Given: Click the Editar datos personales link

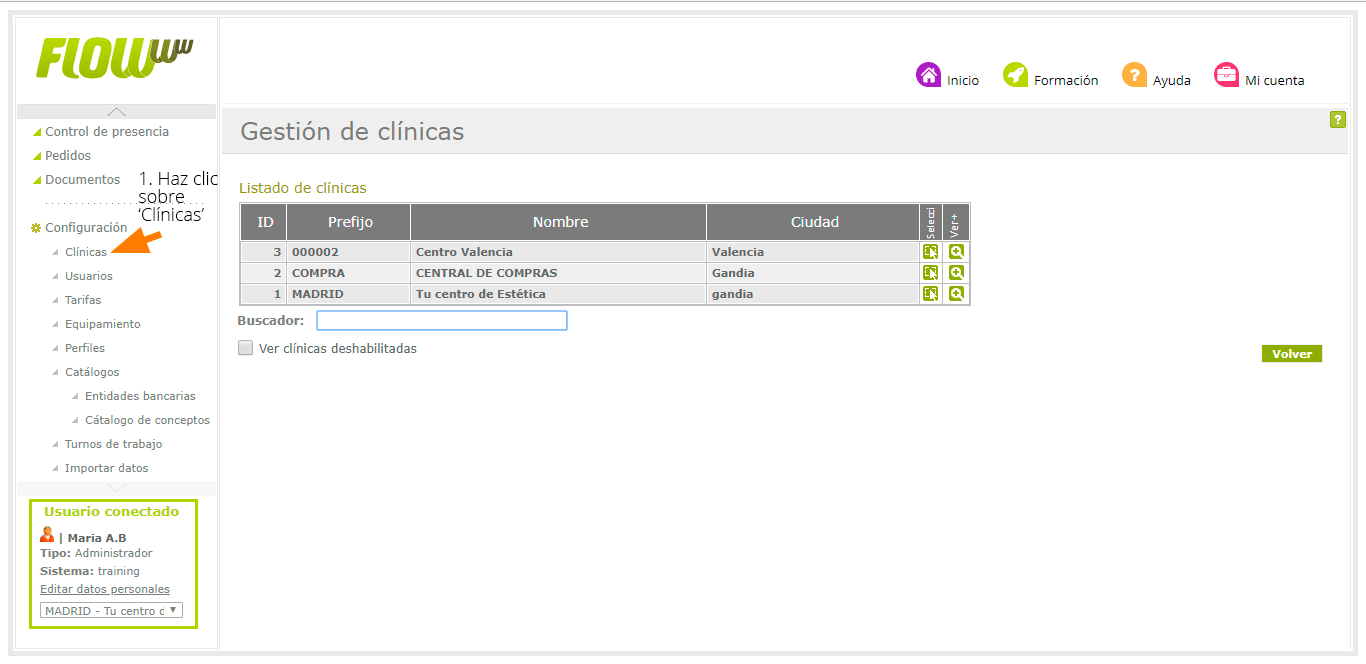Looking at the screenshot, I should click(x=105, y=589).
